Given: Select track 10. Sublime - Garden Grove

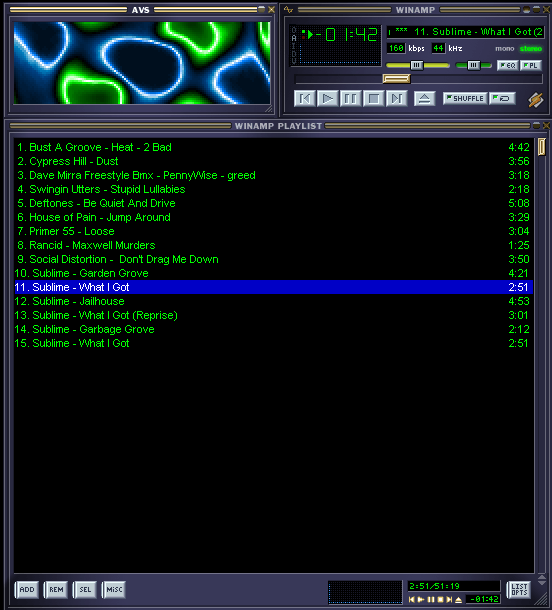Looking at the screenshot, I should coord(273,273).
